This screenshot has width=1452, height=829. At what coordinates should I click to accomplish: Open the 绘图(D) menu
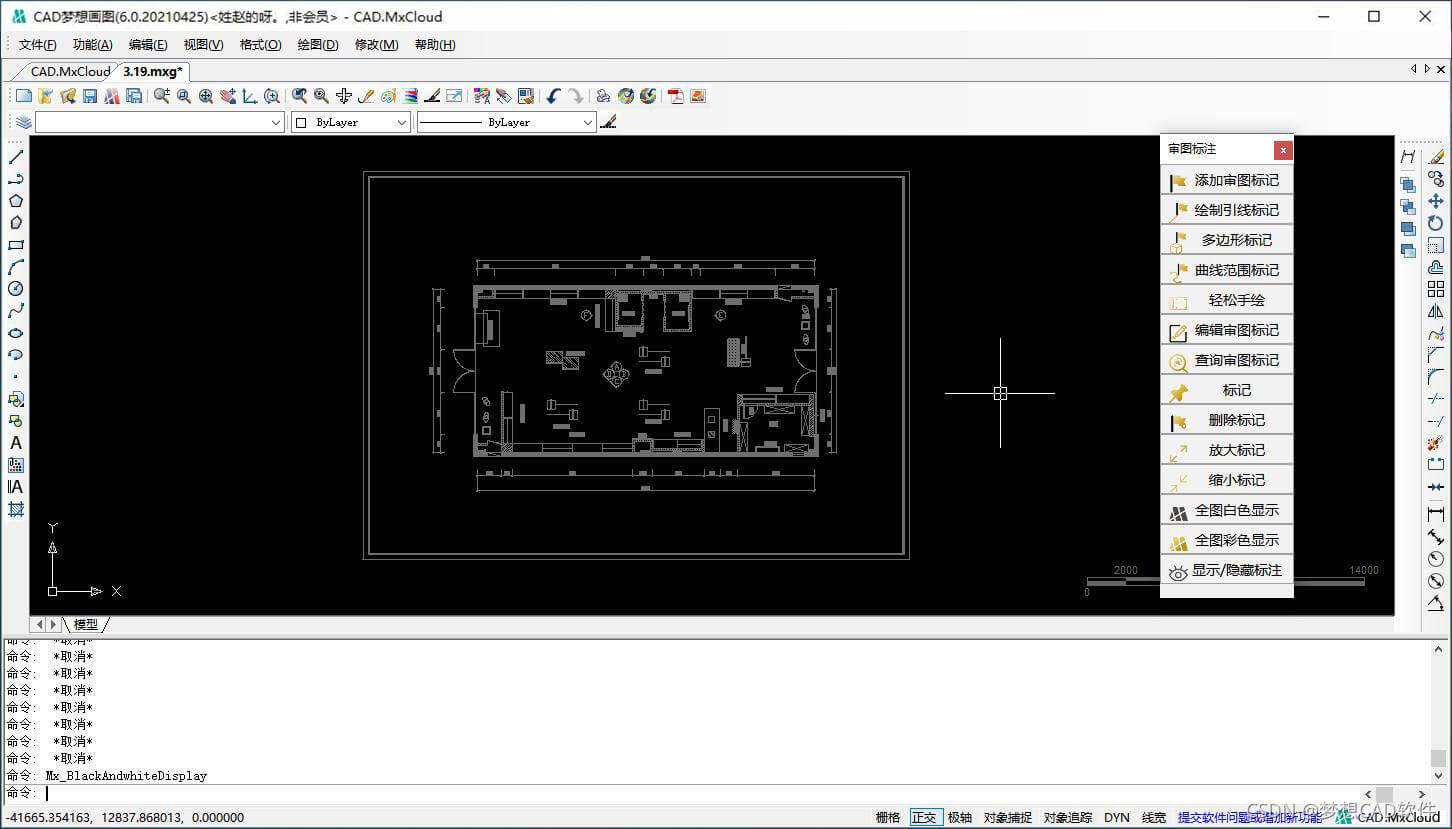coord(318,44)
